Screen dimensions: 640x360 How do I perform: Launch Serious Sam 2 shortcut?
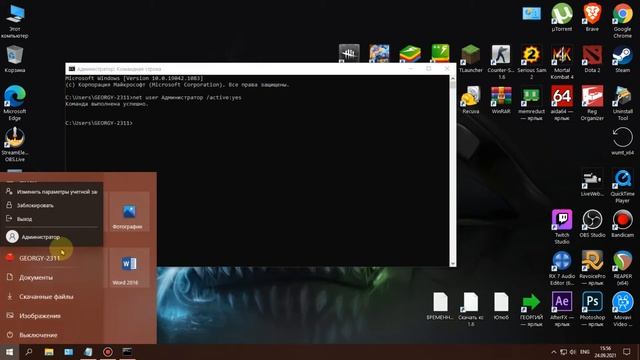pos(531,62)
